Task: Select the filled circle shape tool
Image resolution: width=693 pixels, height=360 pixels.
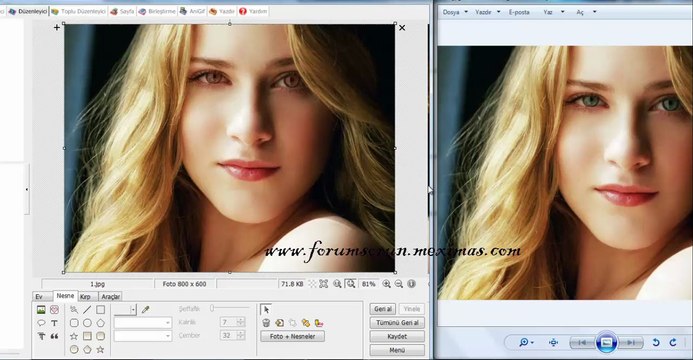Action: pos(74,349)
